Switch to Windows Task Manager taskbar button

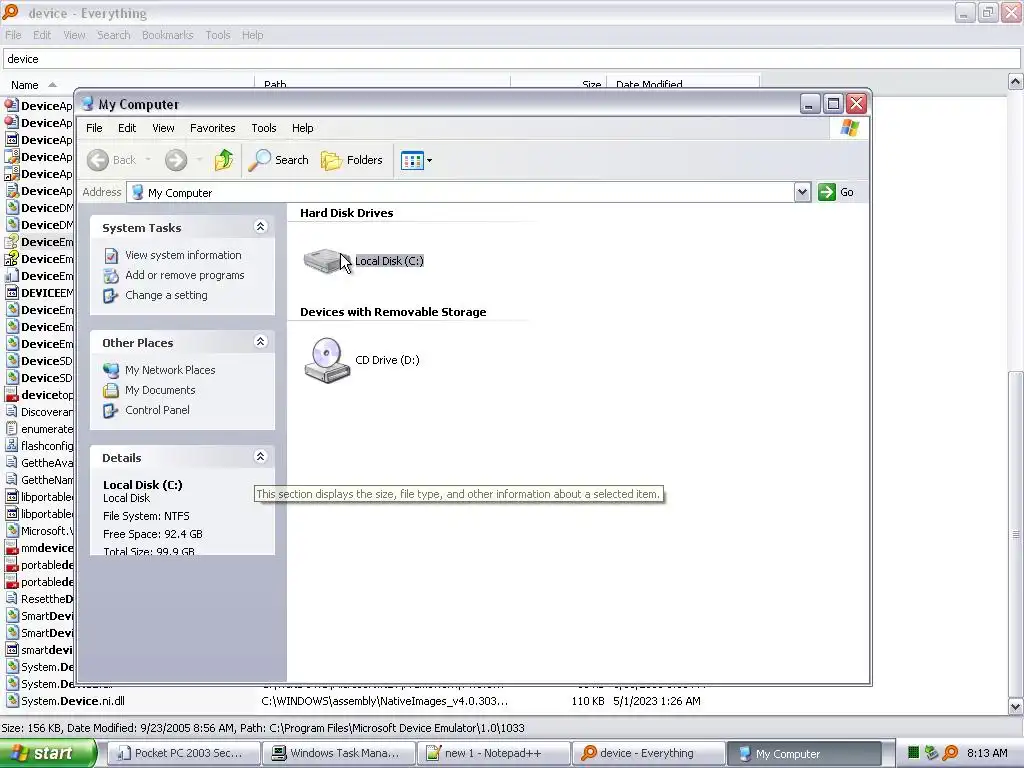coord(338,754)
